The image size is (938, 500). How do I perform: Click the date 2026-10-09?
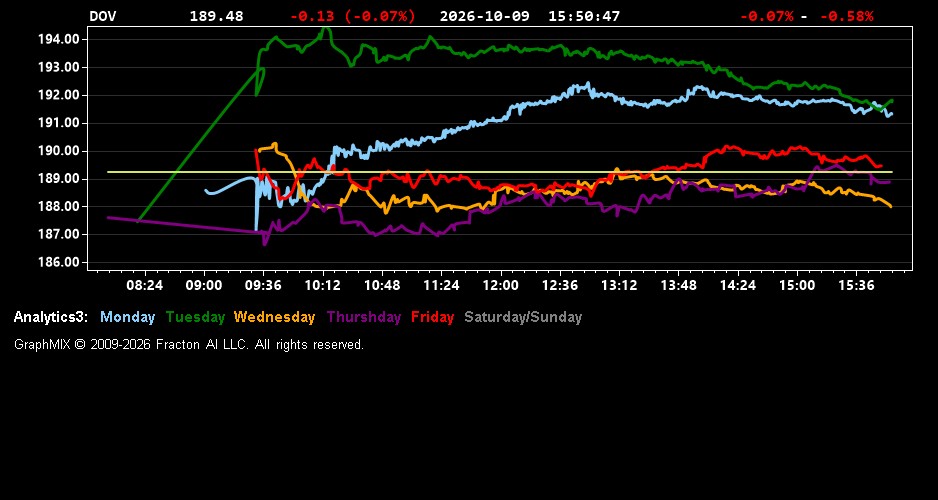(485, 16)
